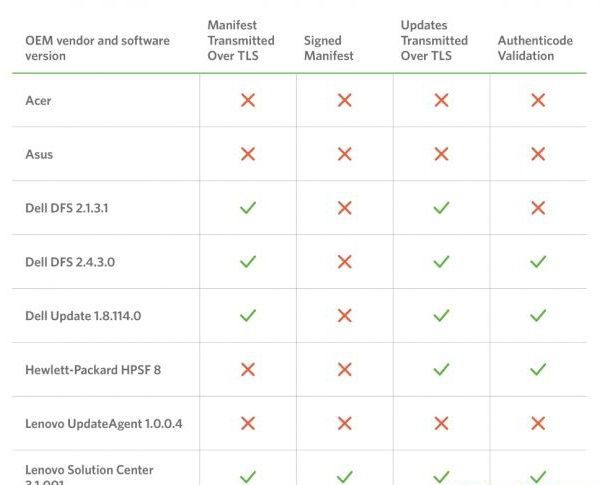Click Dell DFS 2.1.3.1 Authenticode Validation red X
The image size is (600, 485).
click(538, 208)
